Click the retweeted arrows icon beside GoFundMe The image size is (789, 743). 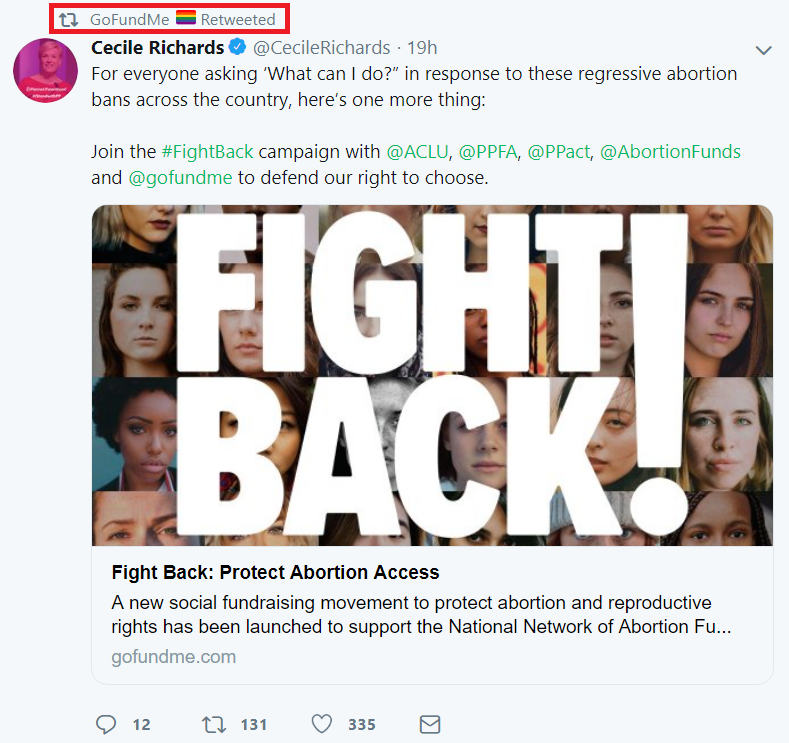(68, 20)
